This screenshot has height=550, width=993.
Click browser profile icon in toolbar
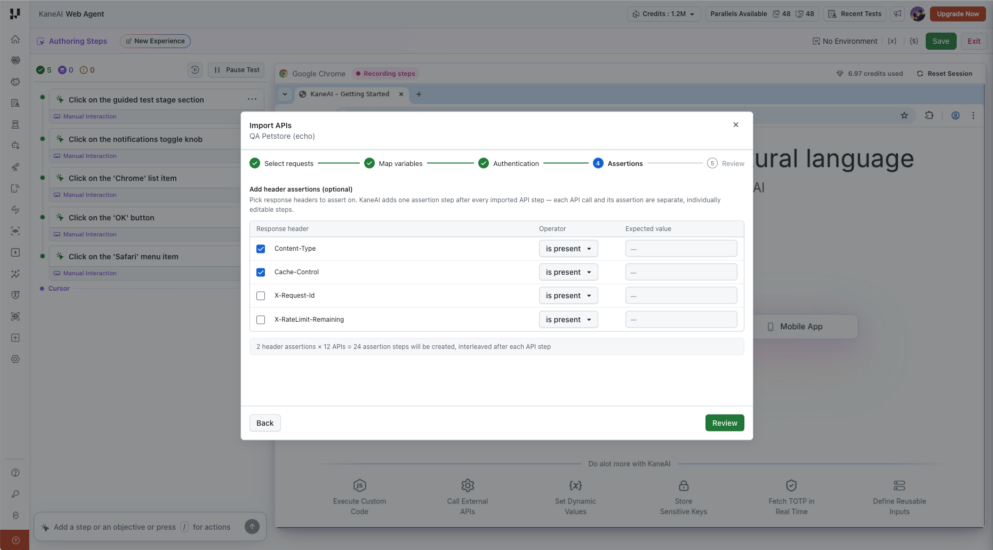click(x=955, y=115)
